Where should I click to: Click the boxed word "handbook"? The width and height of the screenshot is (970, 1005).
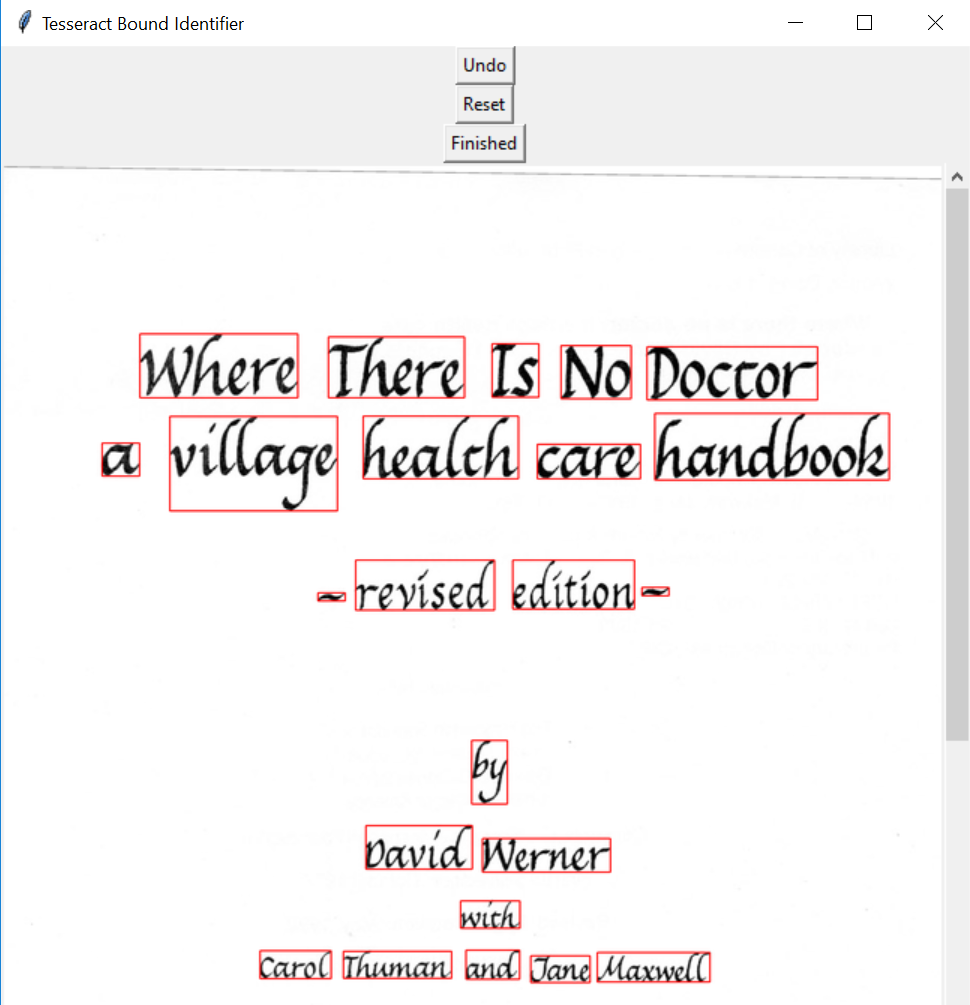772,447
